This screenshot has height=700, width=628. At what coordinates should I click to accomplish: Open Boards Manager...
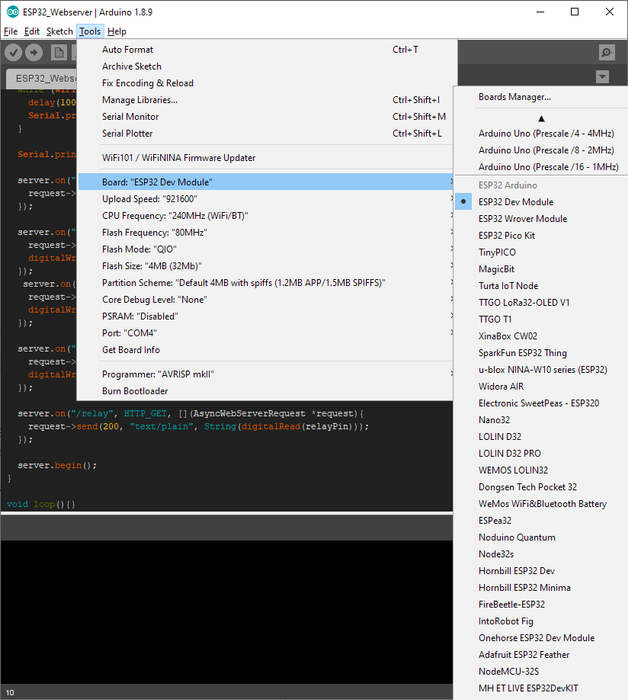[541, 96]
